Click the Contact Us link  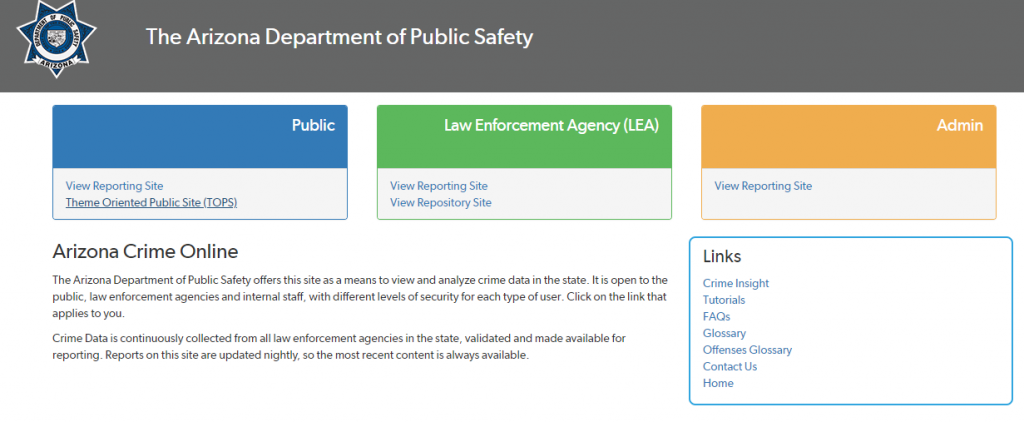pyautogui.click(x=730, y=366)
